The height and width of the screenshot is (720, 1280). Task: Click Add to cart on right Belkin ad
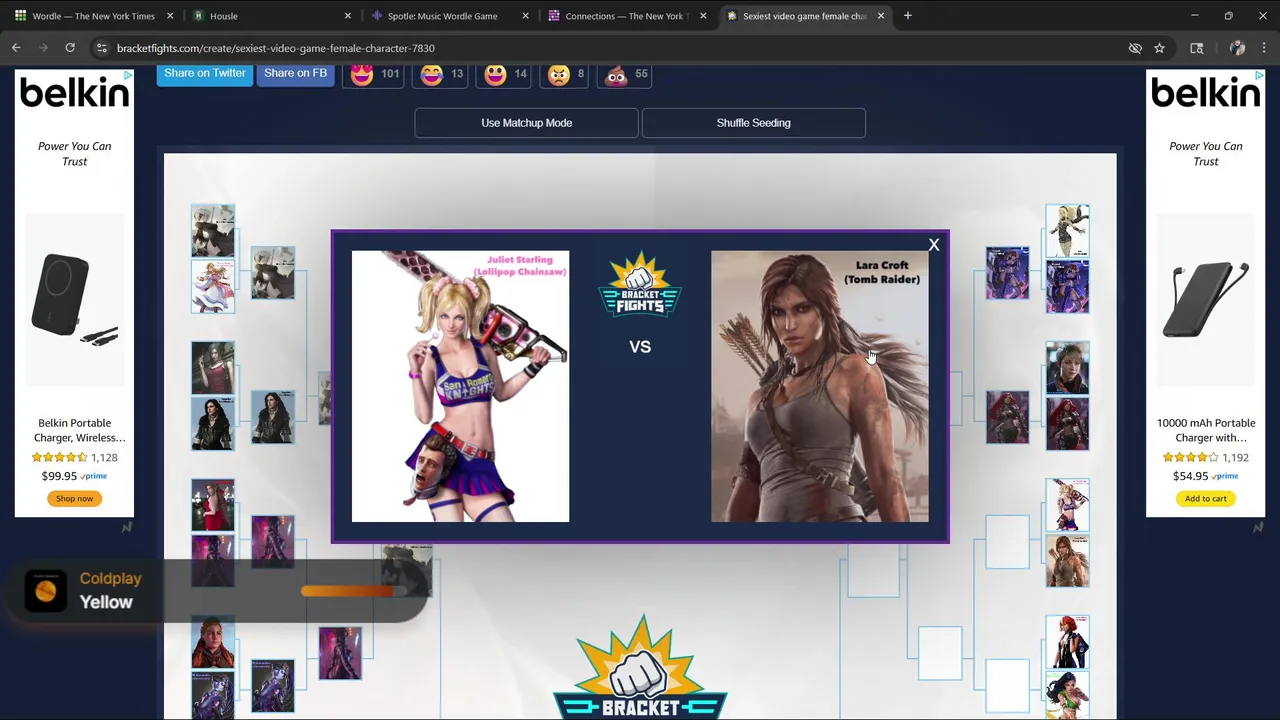(1205, 498)
